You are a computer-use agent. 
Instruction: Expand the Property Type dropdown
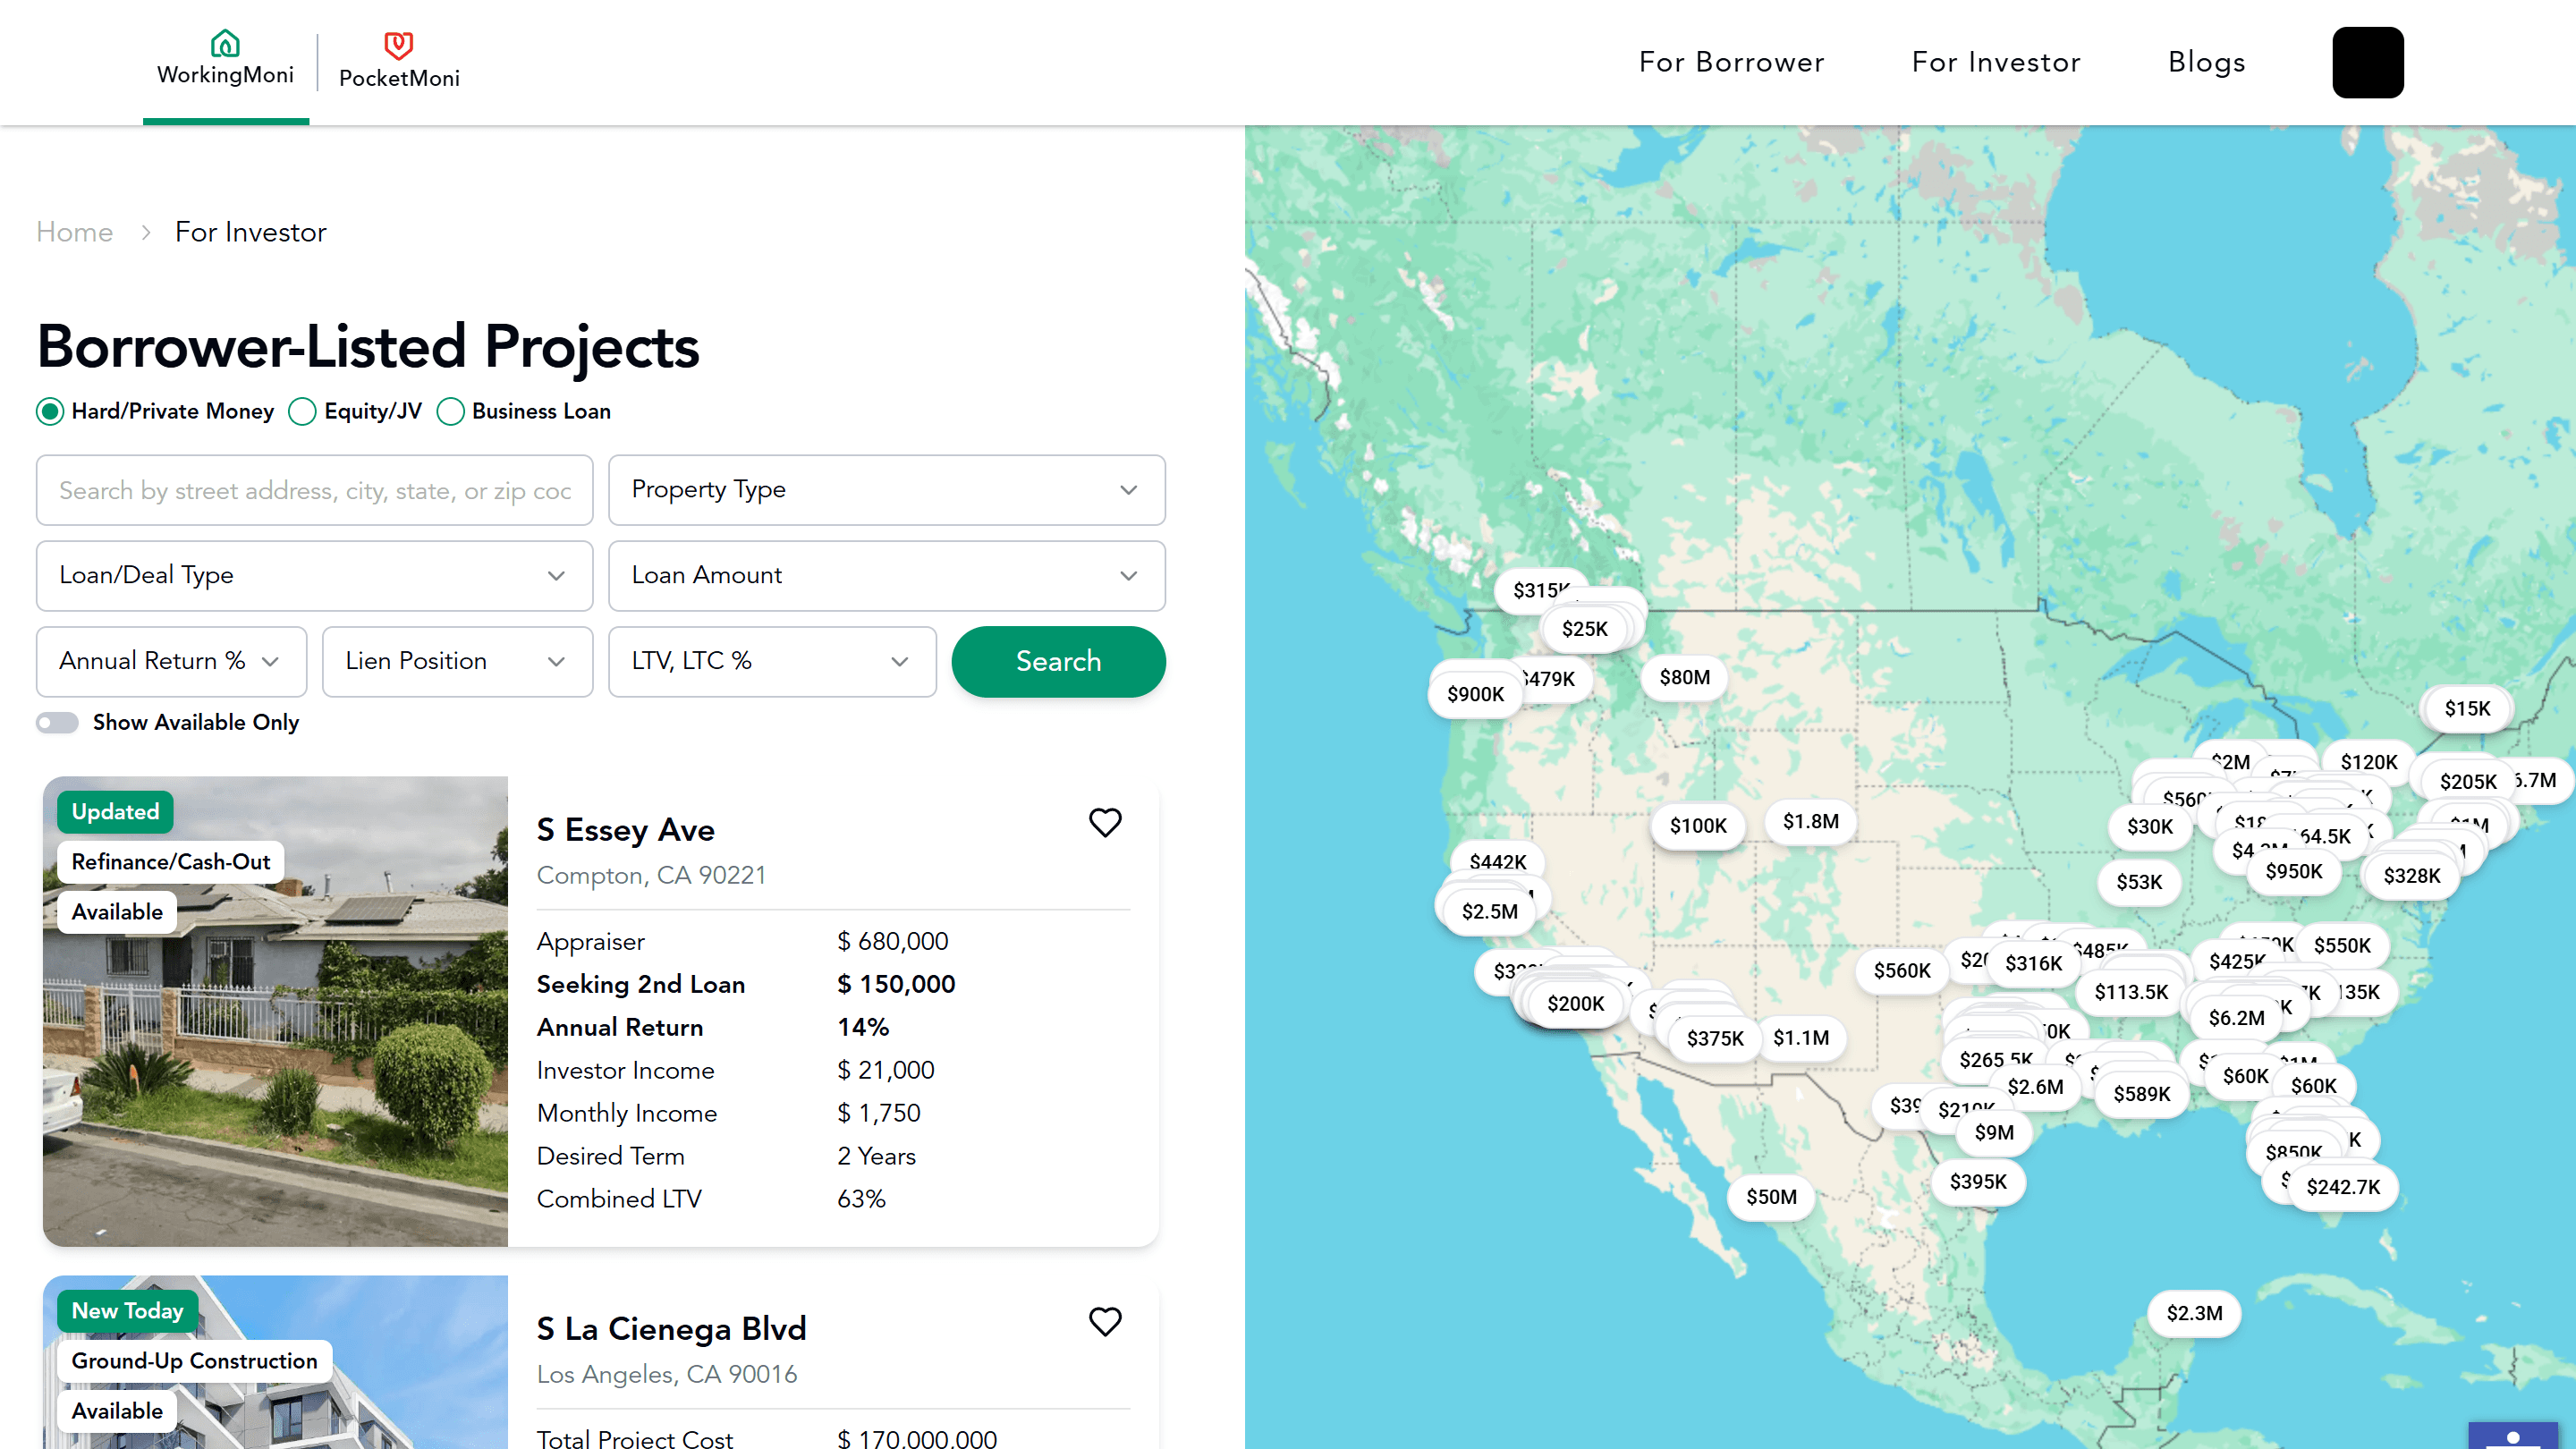(886, 490)
